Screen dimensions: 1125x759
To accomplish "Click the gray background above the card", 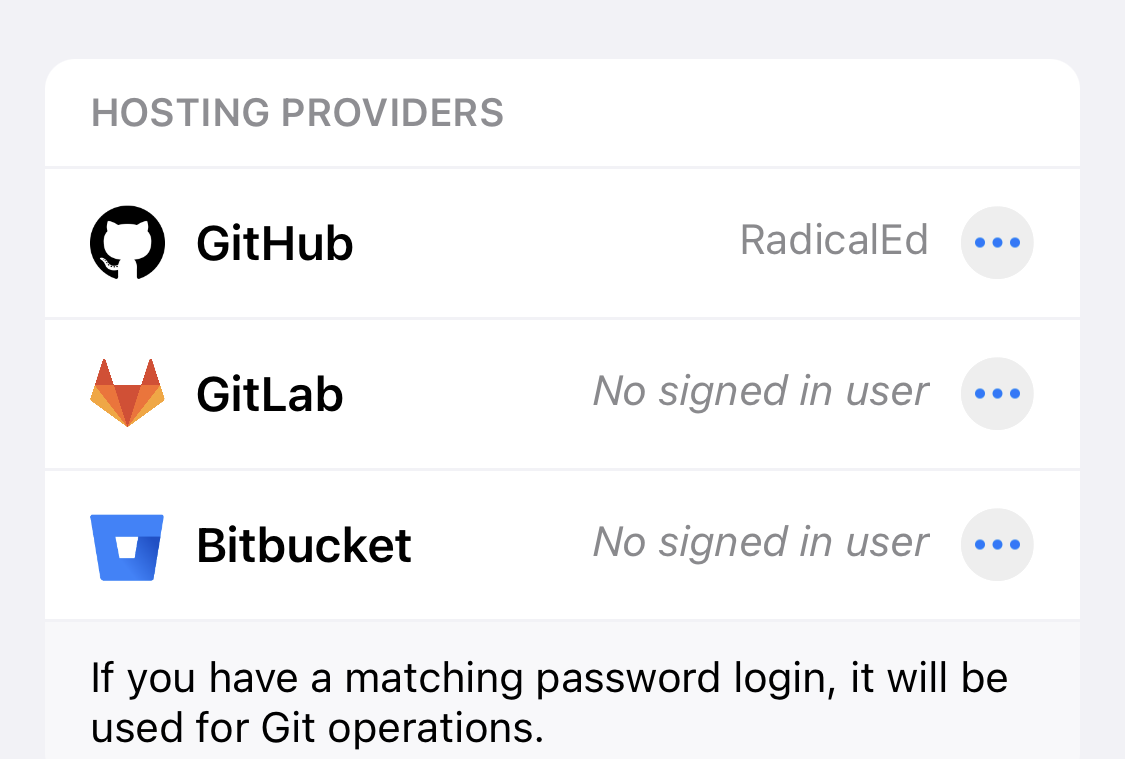I will point(562,29).
